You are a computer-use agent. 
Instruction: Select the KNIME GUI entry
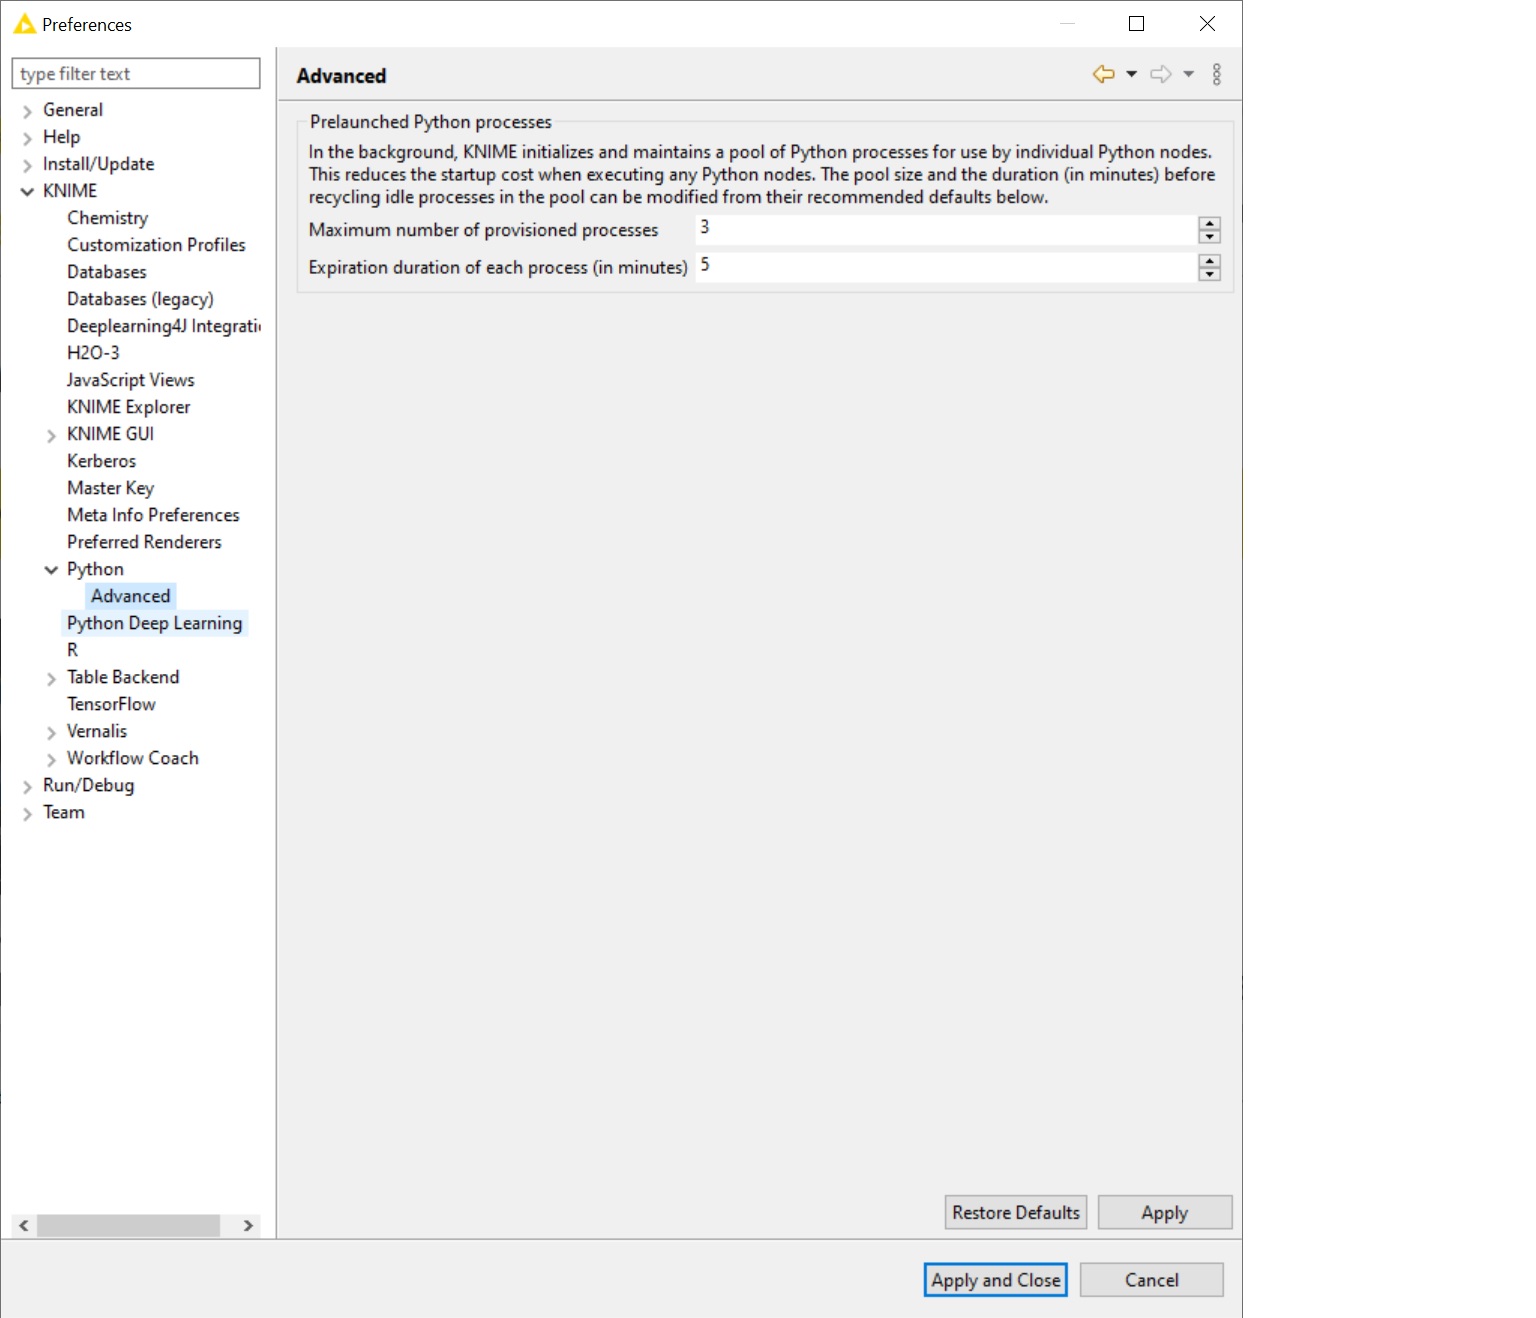coord(110,434)
